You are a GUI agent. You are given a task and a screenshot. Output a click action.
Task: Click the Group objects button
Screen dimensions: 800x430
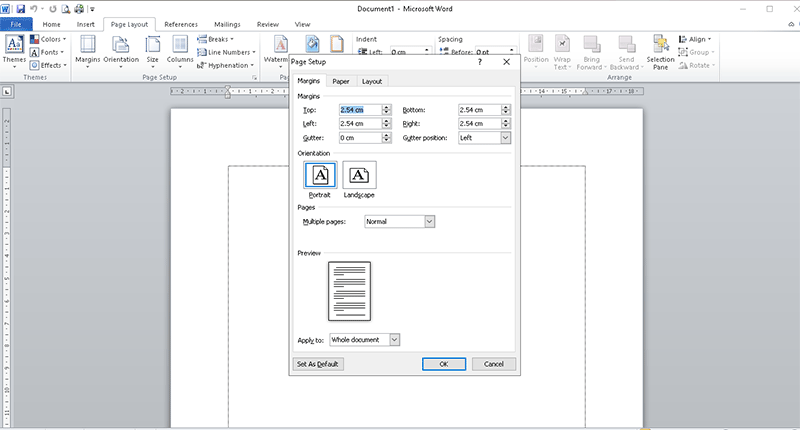(696, 52)
